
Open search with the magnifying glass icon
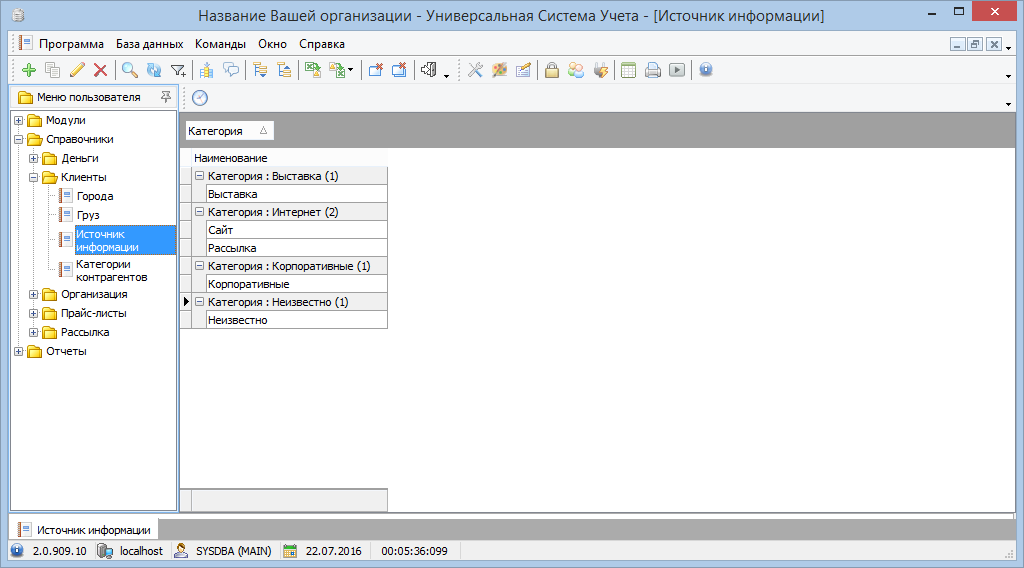pyautogui.click(x=129, y=70)
